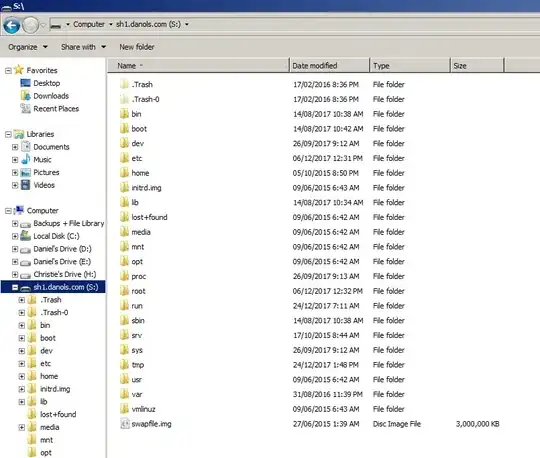Open the Organize dropdown menu

tap(28, 47)
